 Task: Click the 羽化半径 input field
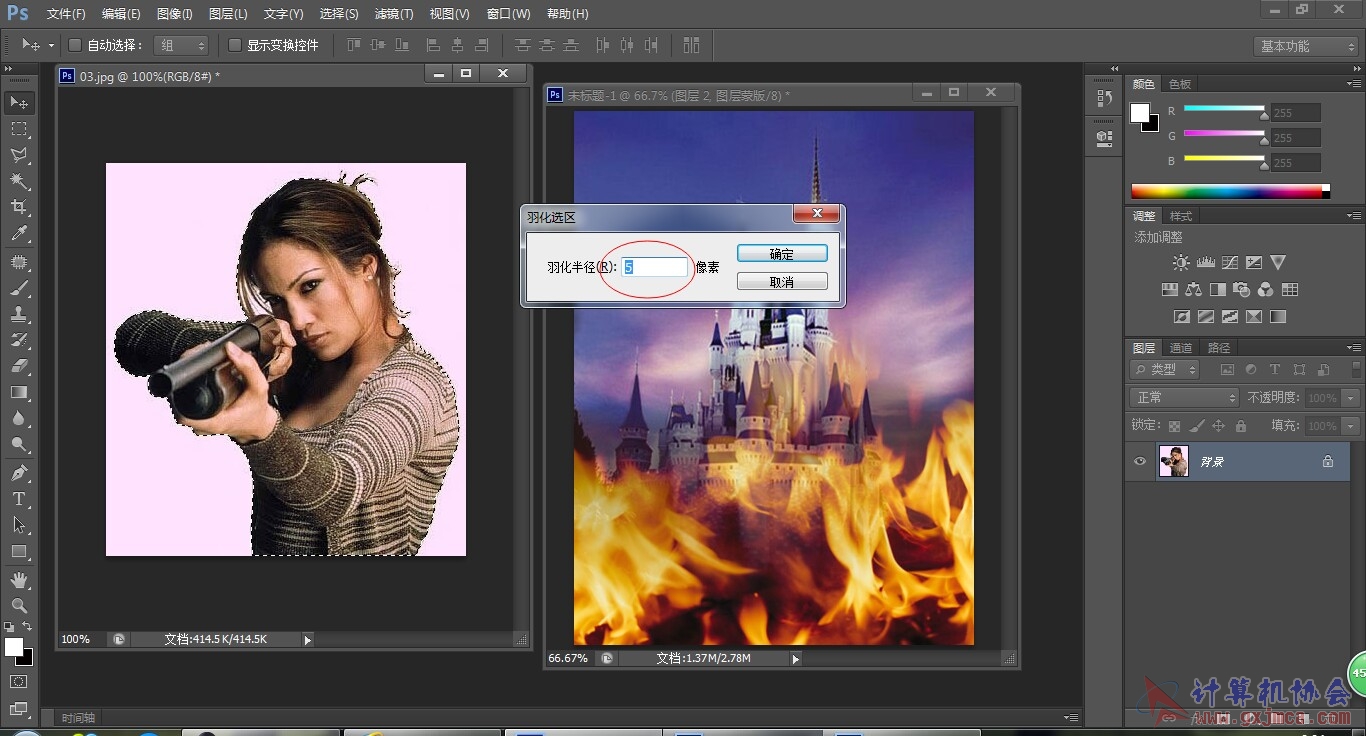click(x=655, y=267)
